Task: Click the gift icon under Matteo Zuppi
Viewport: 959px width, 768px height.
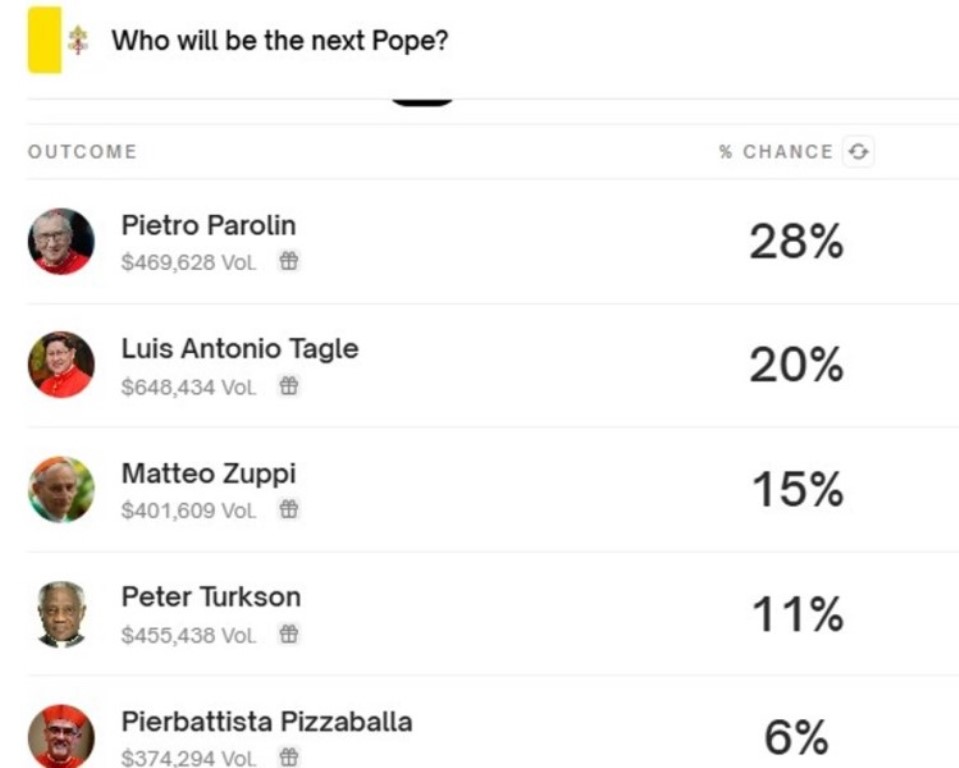Action: [x=288, y=510]
